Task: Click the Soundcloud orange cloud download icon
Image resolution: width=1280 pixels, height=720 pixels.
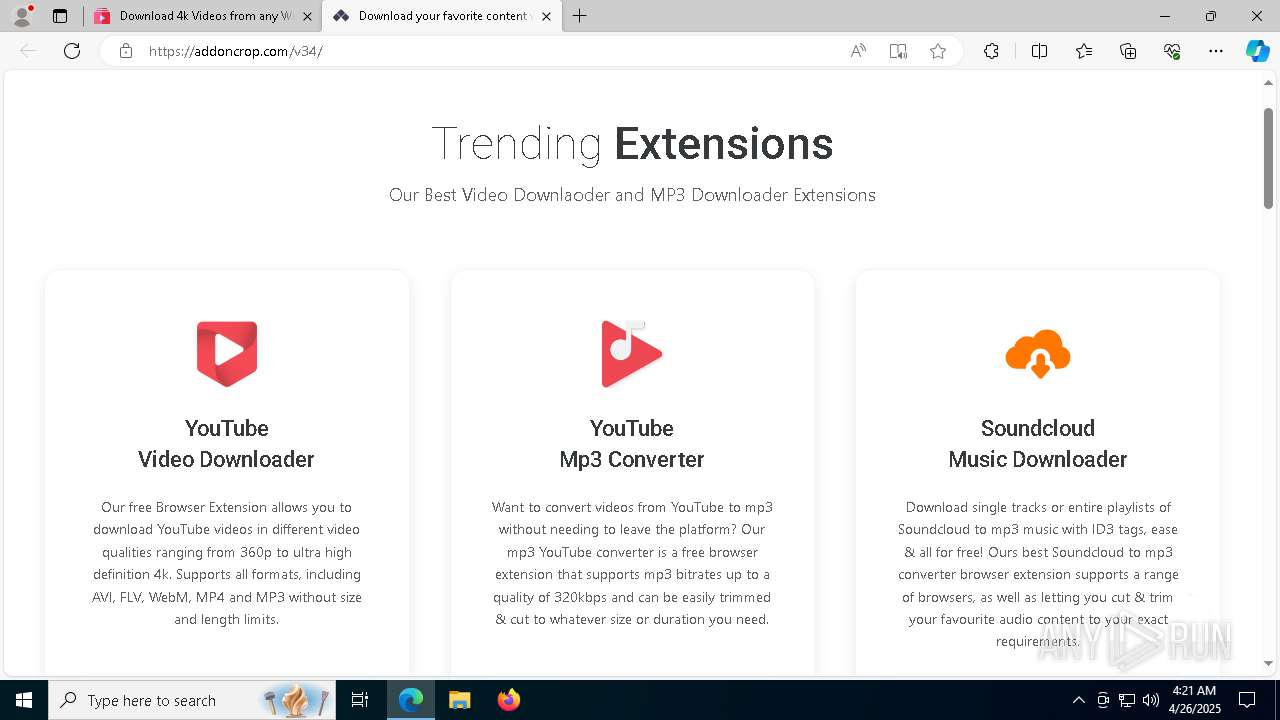Action: (x=1038, y=354)
